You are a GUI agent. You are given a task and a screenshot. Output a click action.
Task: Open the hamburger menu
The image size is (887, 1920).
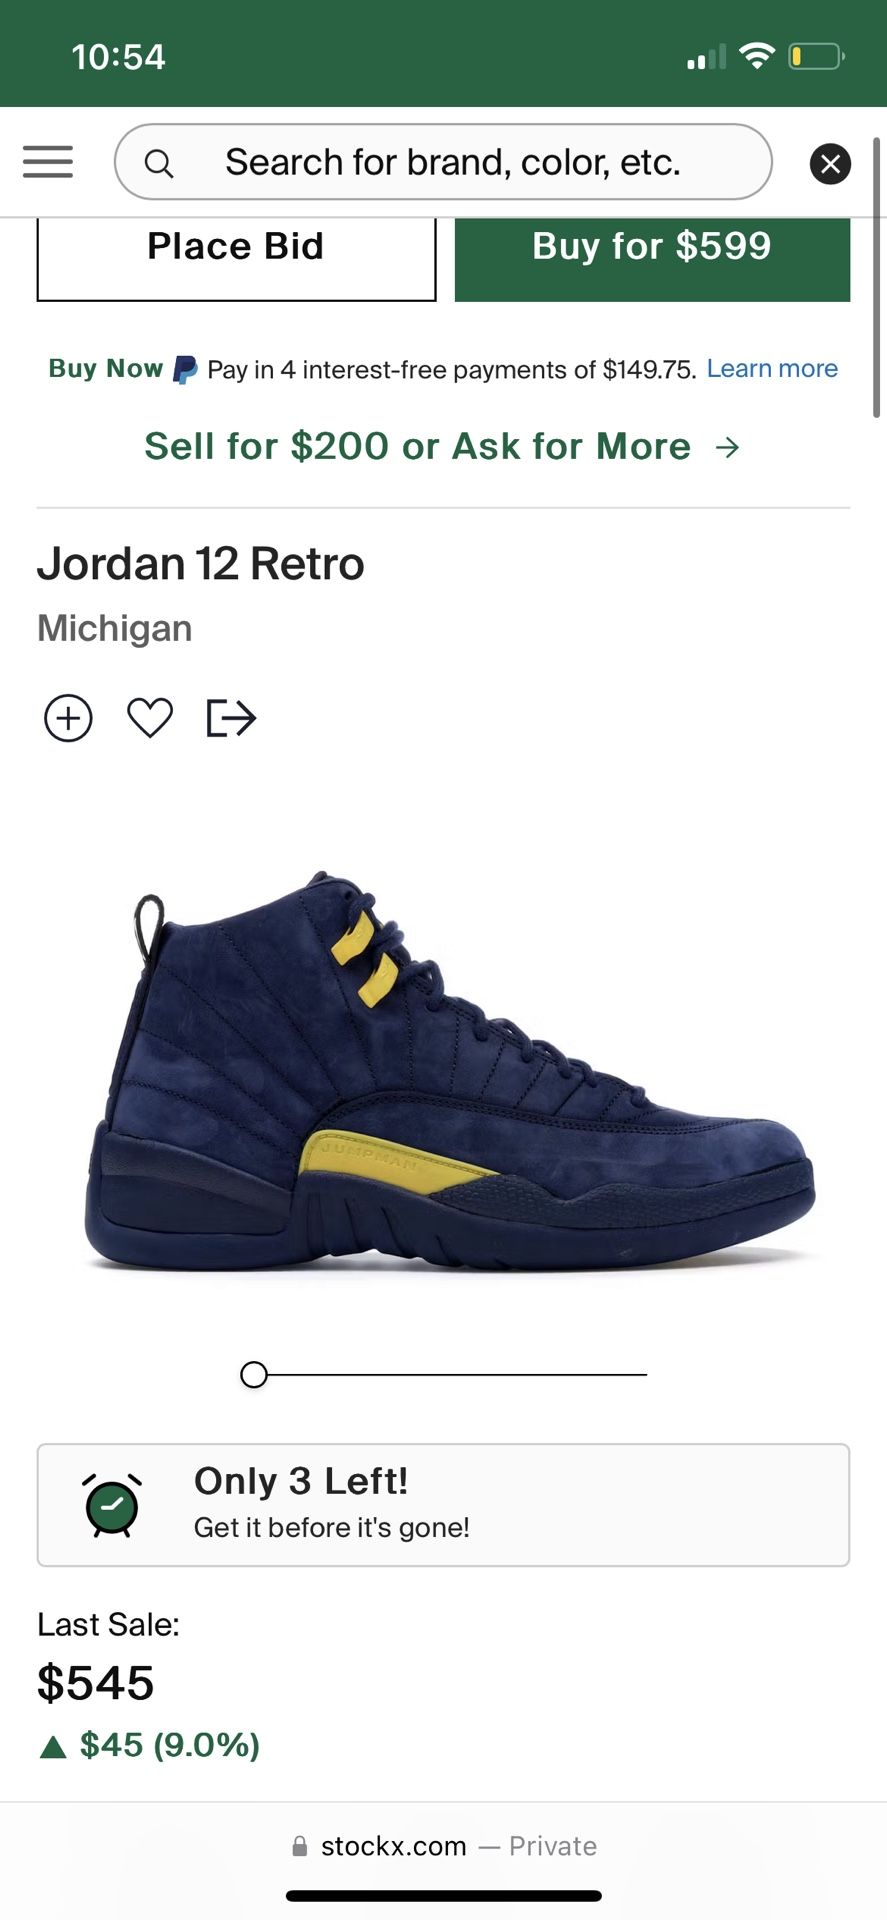pos(48,162)
